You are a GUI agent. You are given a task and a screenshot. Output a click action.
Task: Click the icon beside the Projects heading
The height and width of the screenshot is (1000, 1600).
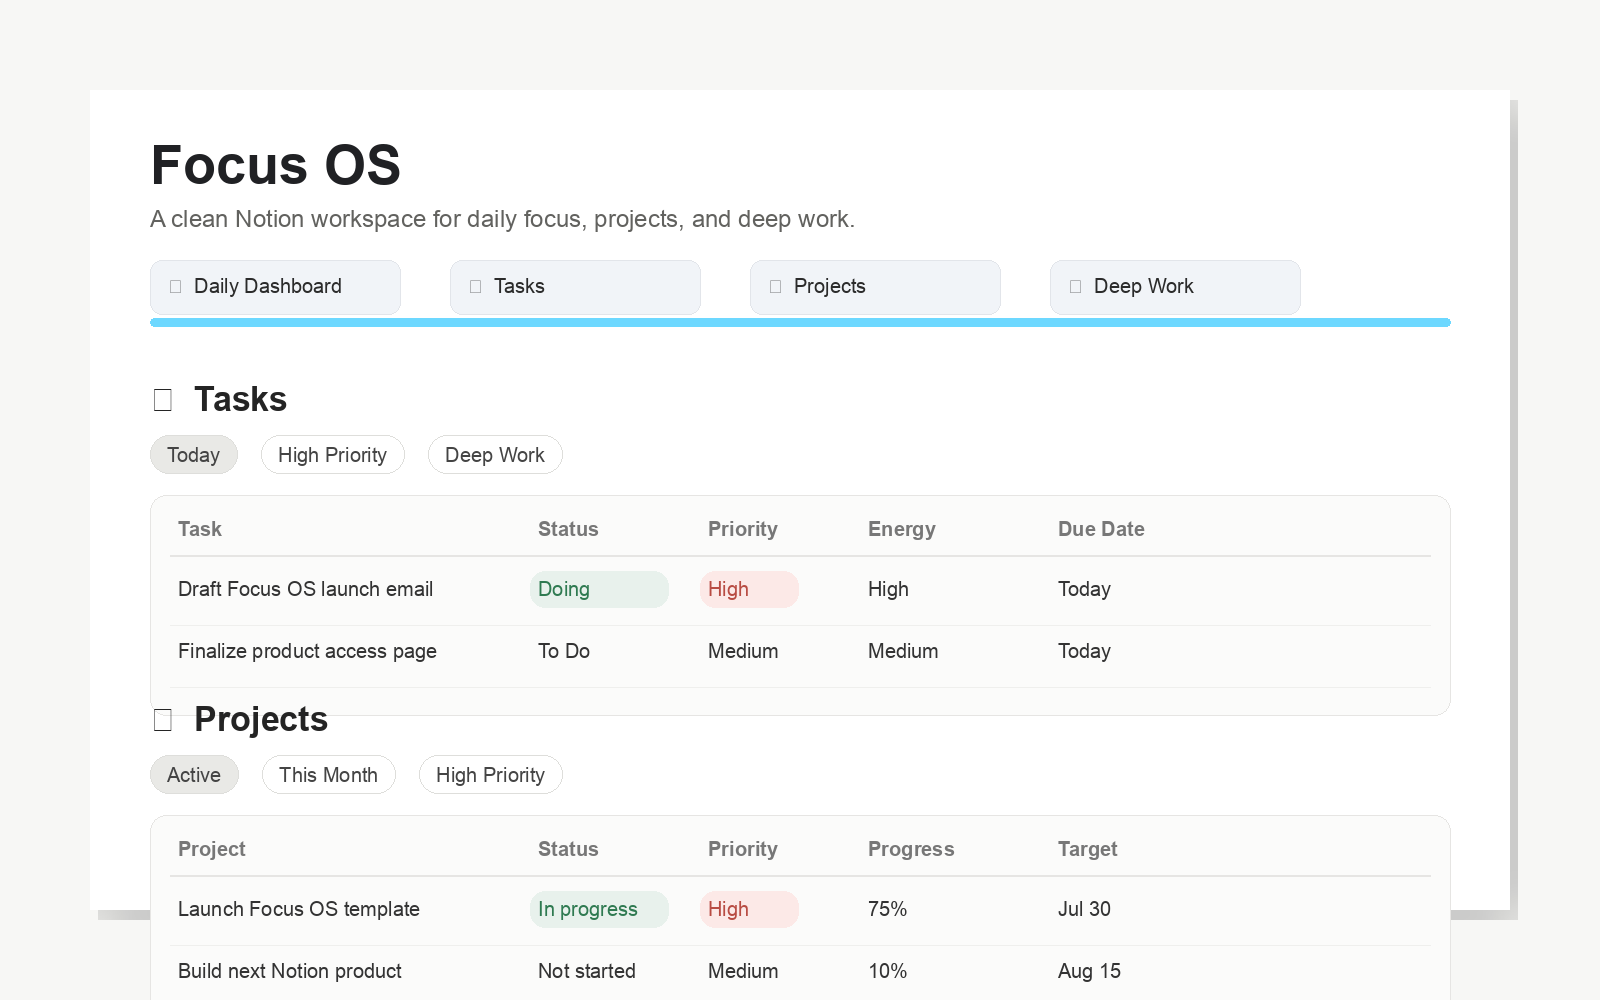[x=163, y=720]
